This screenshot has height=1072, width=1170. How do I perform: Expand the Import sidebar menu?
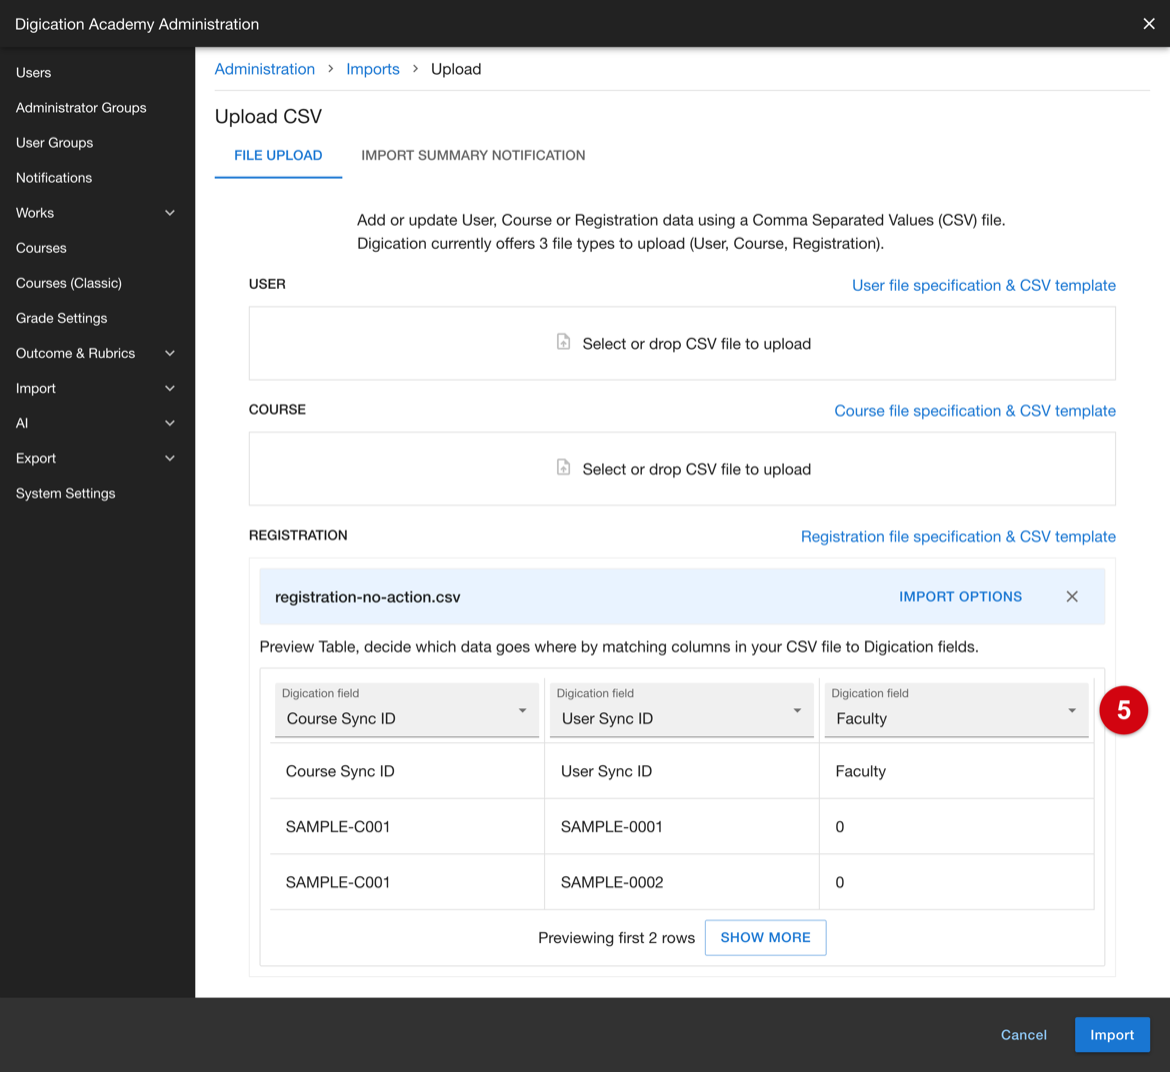point(169,388)
